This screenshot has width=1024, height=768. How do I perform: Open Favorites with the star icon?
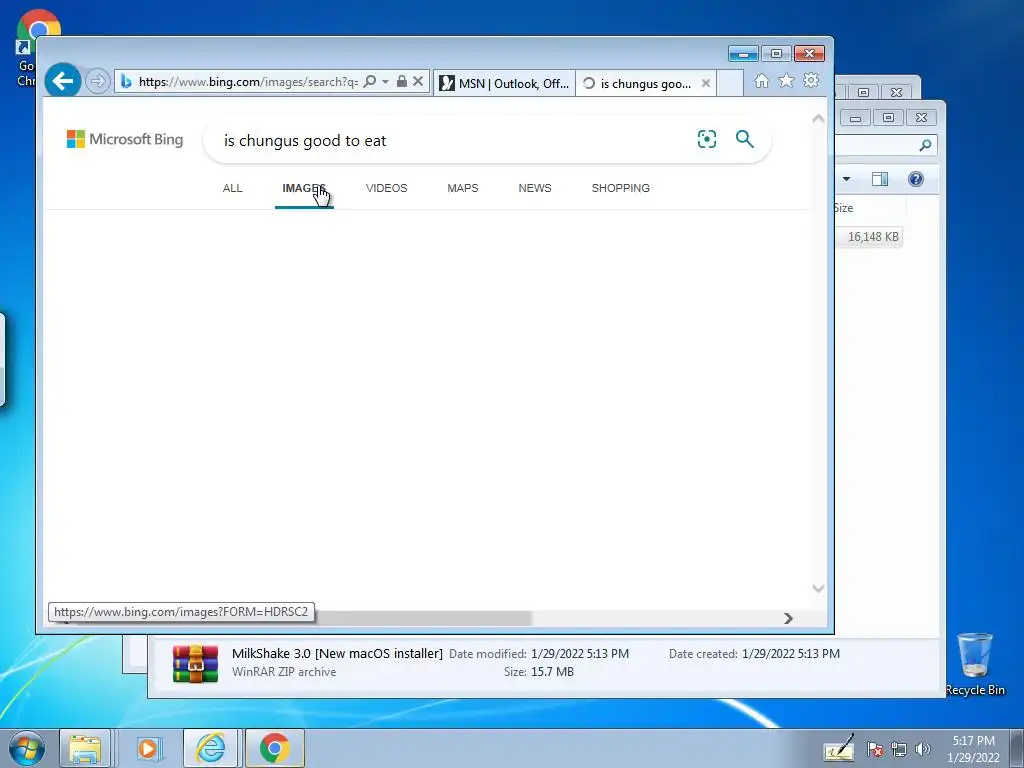tap(786, 80)
